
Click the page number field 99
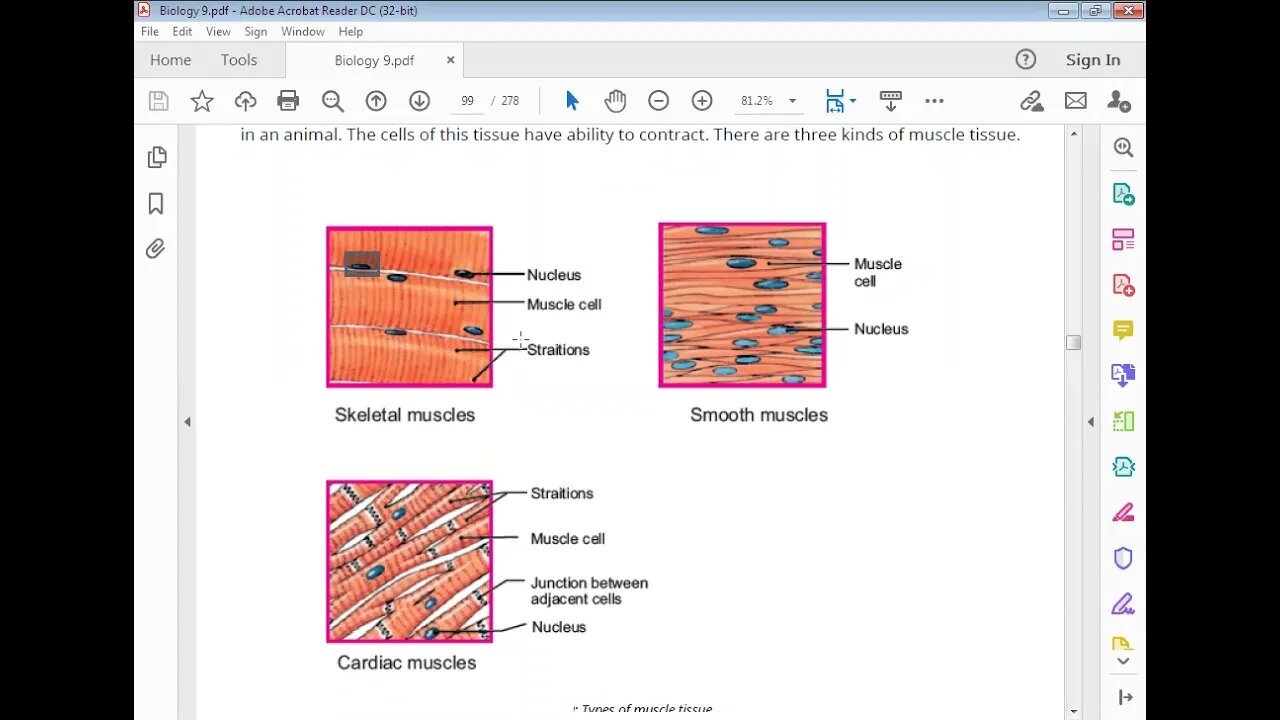pos(467,101)
